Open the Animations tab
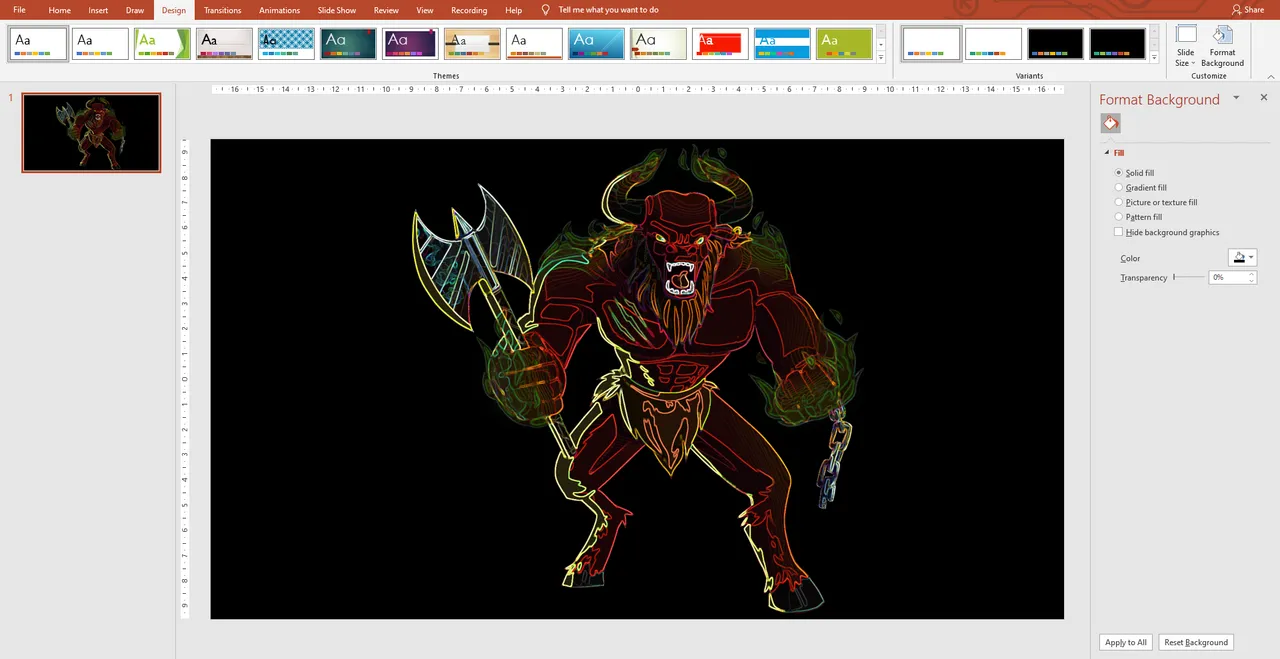The width and height of the screenshot is (1280, 659). point(279,10)
